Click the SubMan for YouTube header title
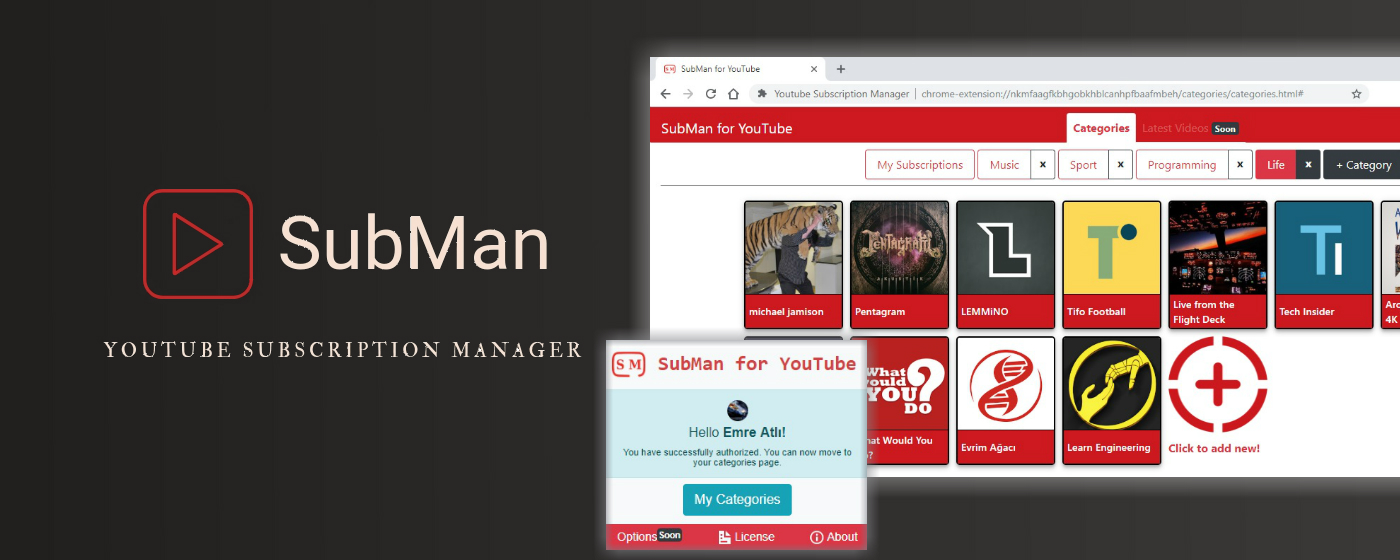Image resolution: width=1400 pixels, height=560 pixels. point(727,128)
